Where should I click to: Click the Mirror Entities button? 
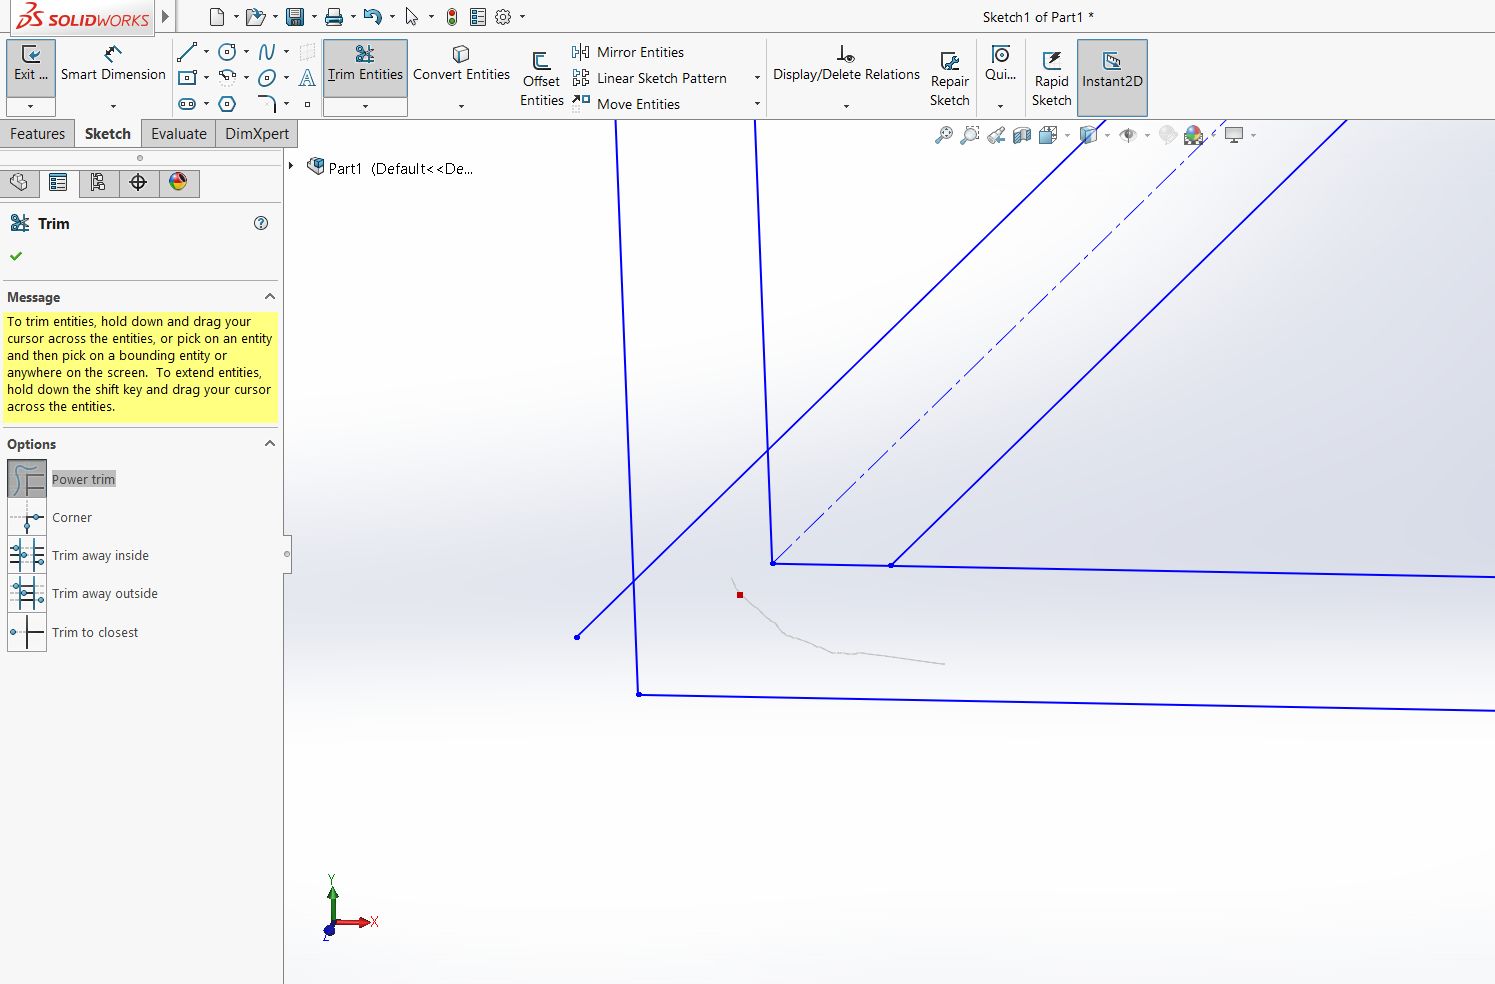coord(628,52)
